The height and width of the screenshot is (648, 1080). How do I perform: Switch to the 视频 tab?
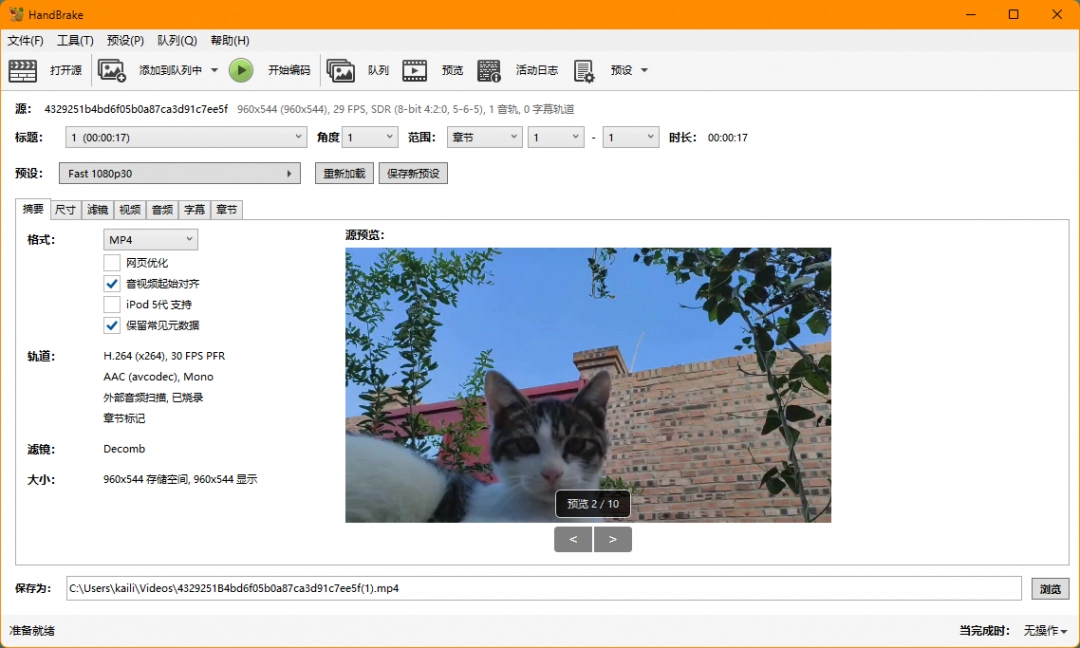click(129, 209)
